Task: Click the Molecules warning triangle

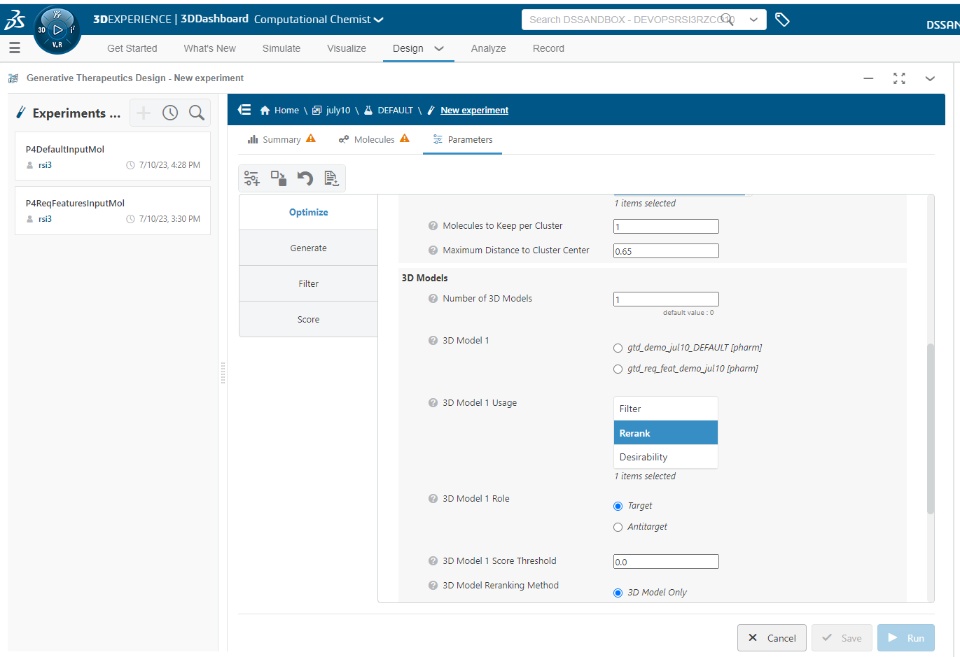Action: [405, 138]
